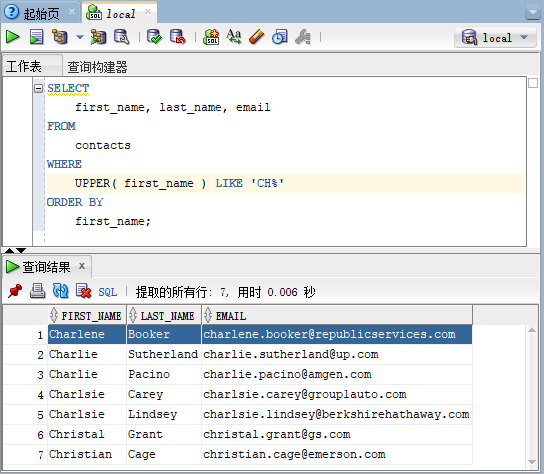The width and height of the screenshot is (544, 474).
Task: Click the Run Script icon
Action: pyautogui.click(x=36, y=37)
